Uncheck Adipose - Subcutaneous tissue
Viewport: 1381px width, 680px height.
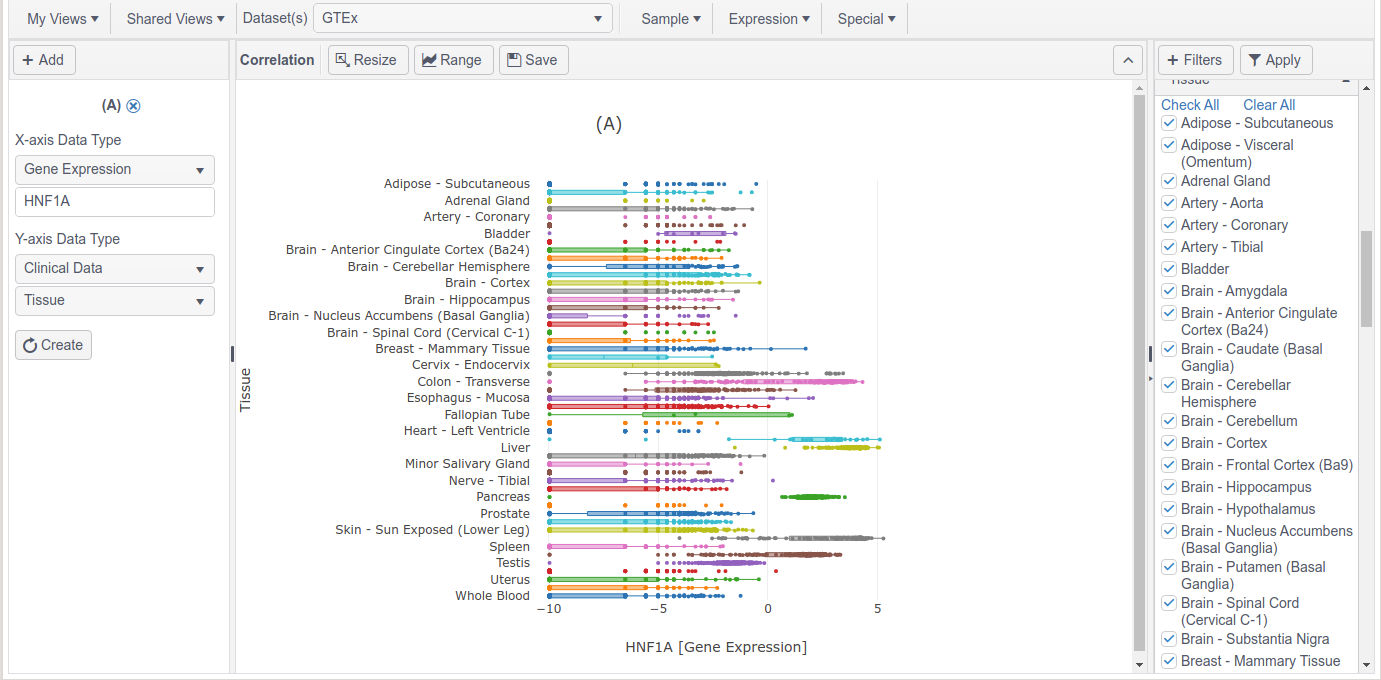(x=1168, y=123)
